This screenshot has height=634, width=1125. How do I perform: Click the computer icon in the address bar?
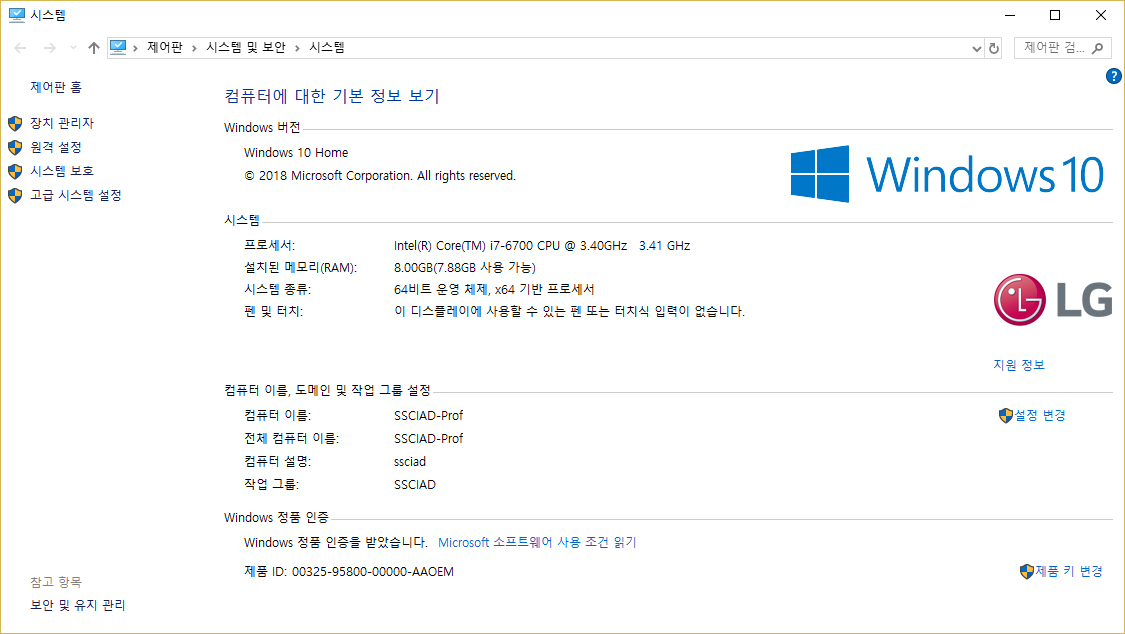coord(119,47)
